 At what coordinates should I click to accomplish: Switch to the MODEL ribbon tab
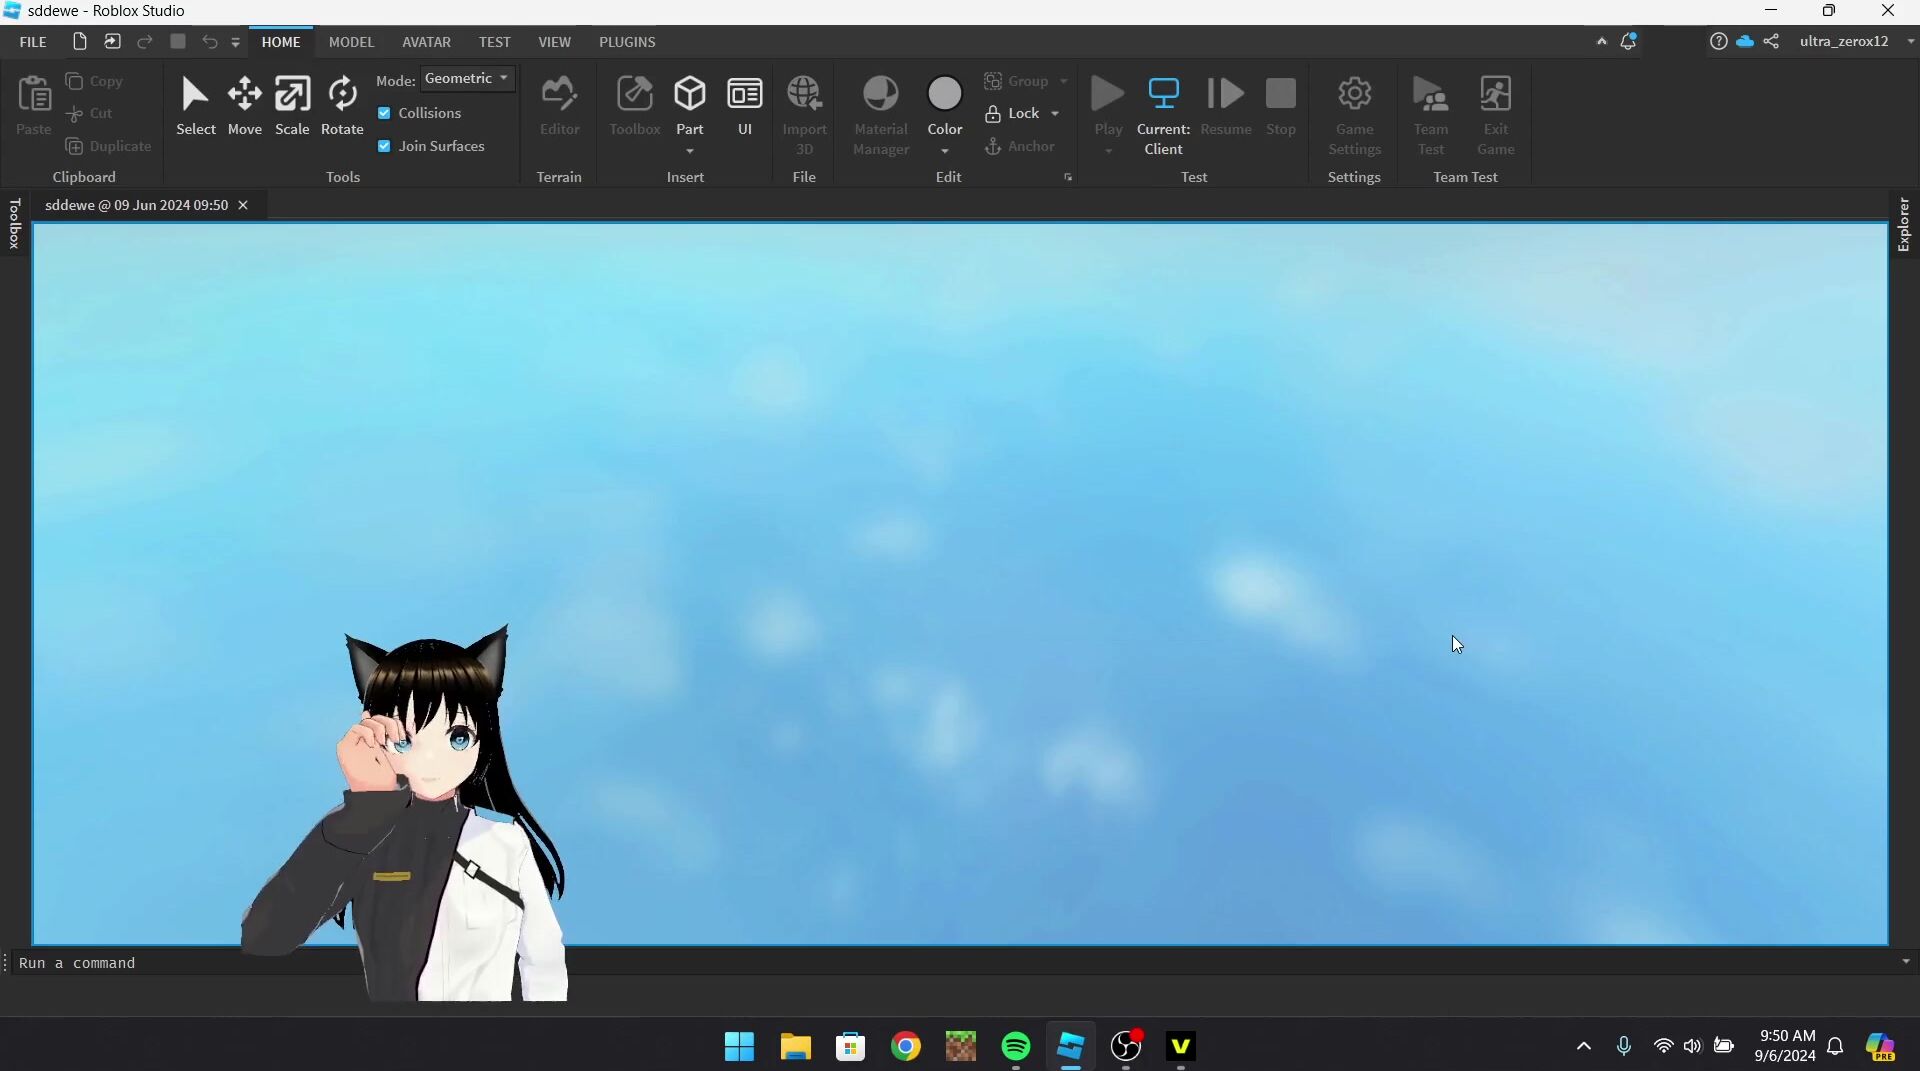point(351,42)
